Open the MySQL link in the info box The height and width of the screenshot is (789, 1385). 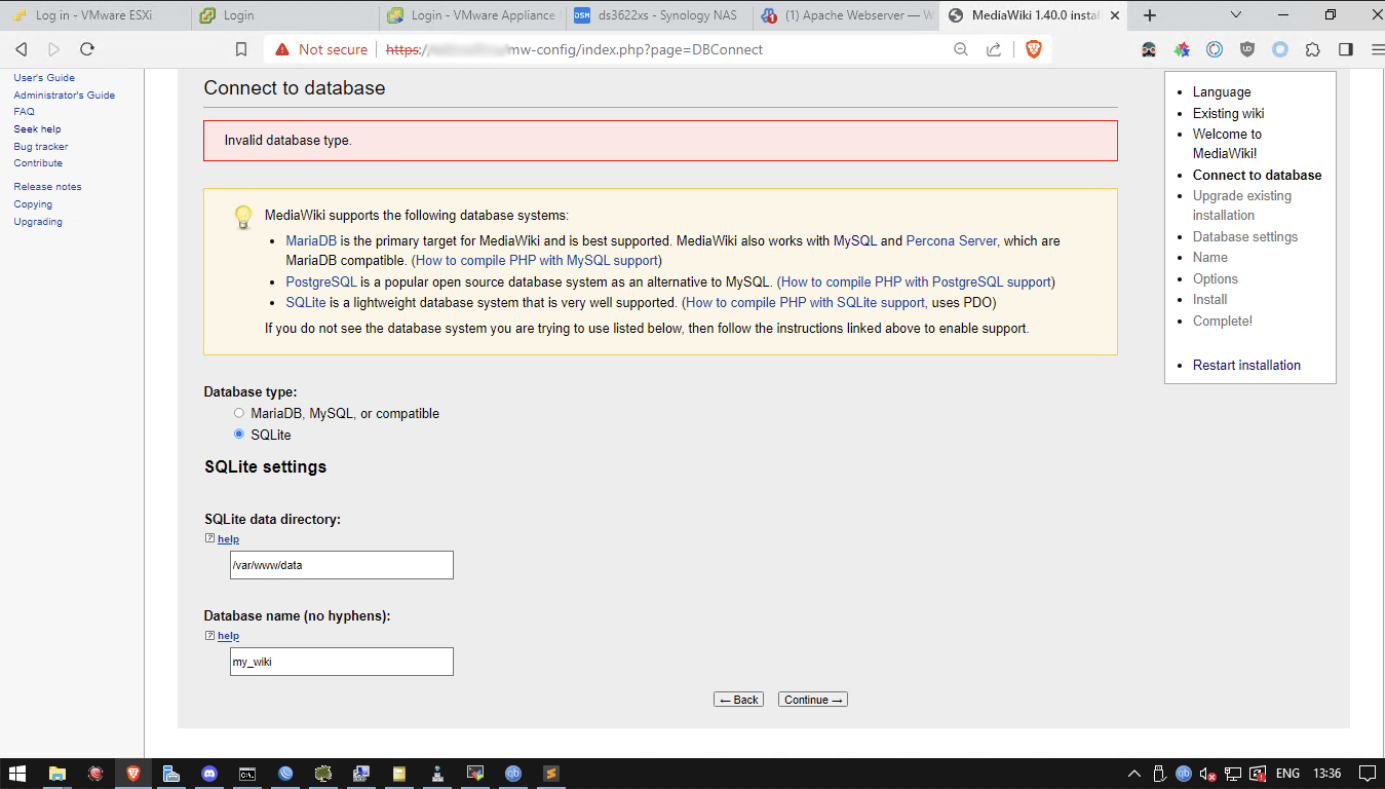tap(855, 241)
